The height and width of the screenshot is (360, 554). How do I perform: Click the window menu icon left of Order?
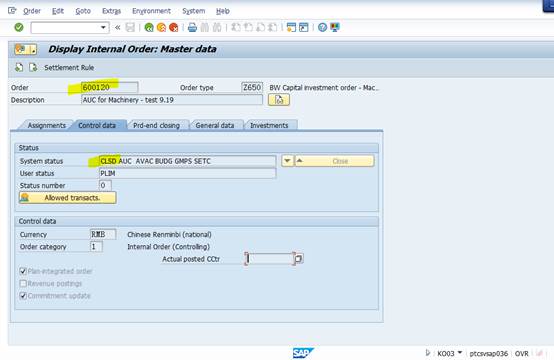point(12,11)
